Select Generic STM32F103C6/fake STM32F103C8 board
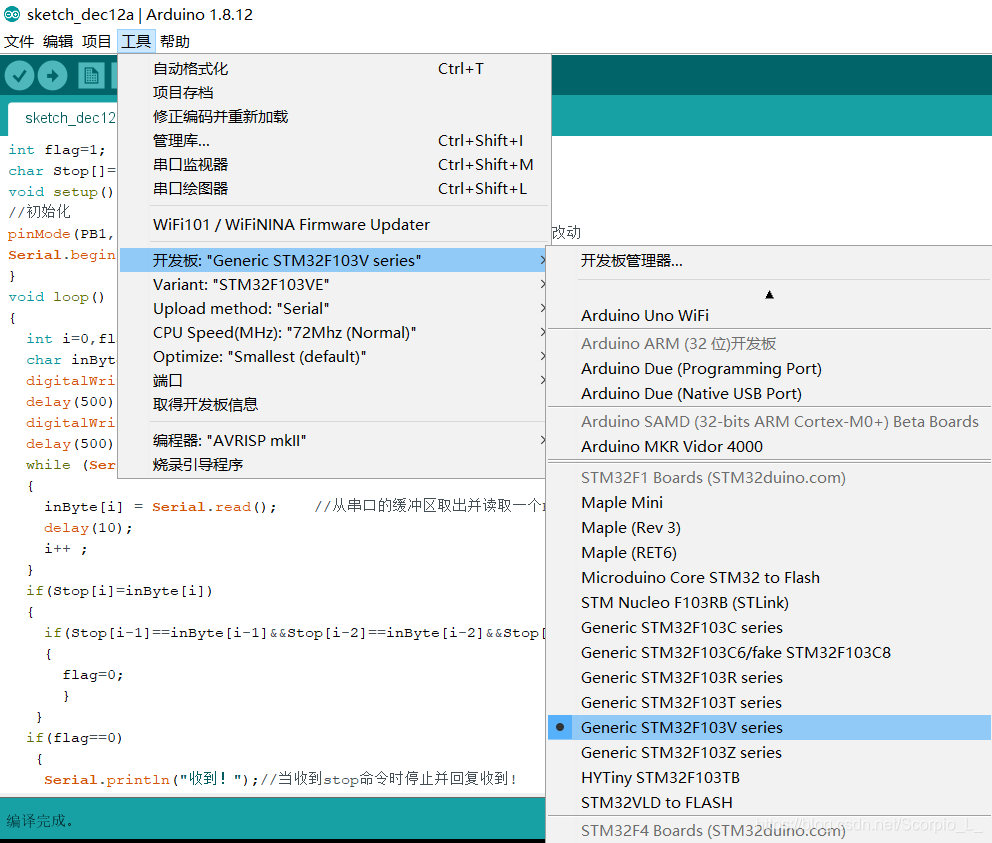 769,653
